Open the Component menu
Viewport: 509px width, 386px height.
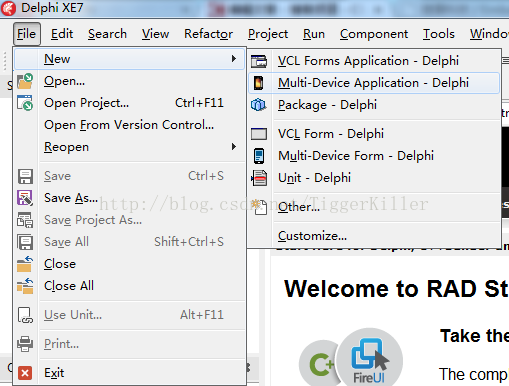[x=374, y=34]
